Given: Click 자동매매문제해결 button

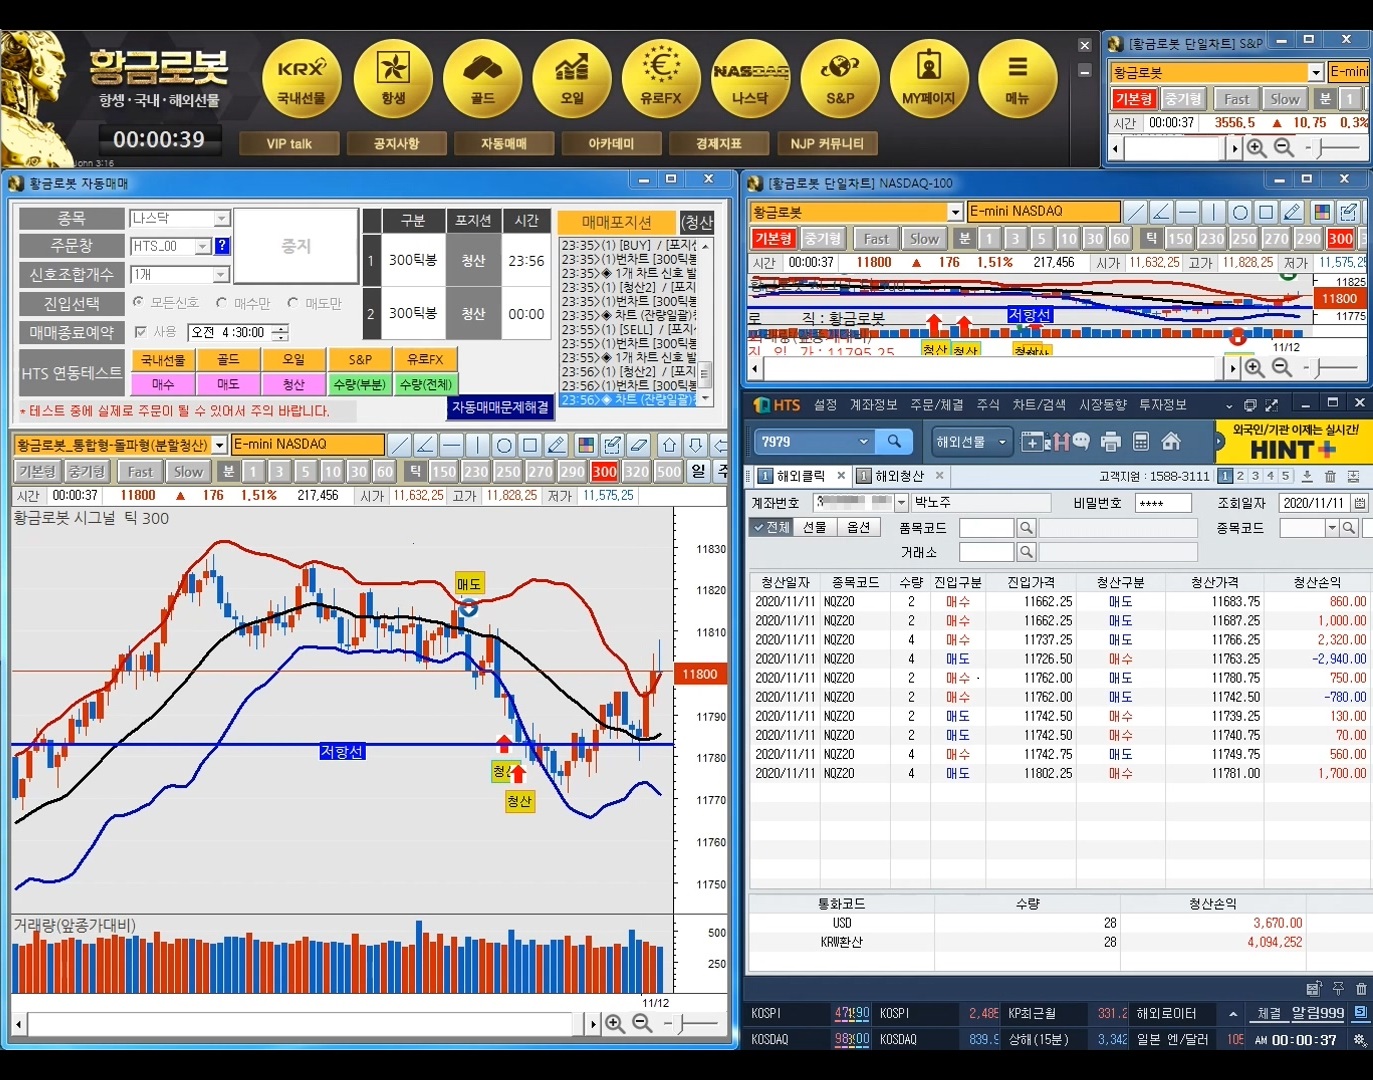Looking at the screenshot, I should point(500,407).
